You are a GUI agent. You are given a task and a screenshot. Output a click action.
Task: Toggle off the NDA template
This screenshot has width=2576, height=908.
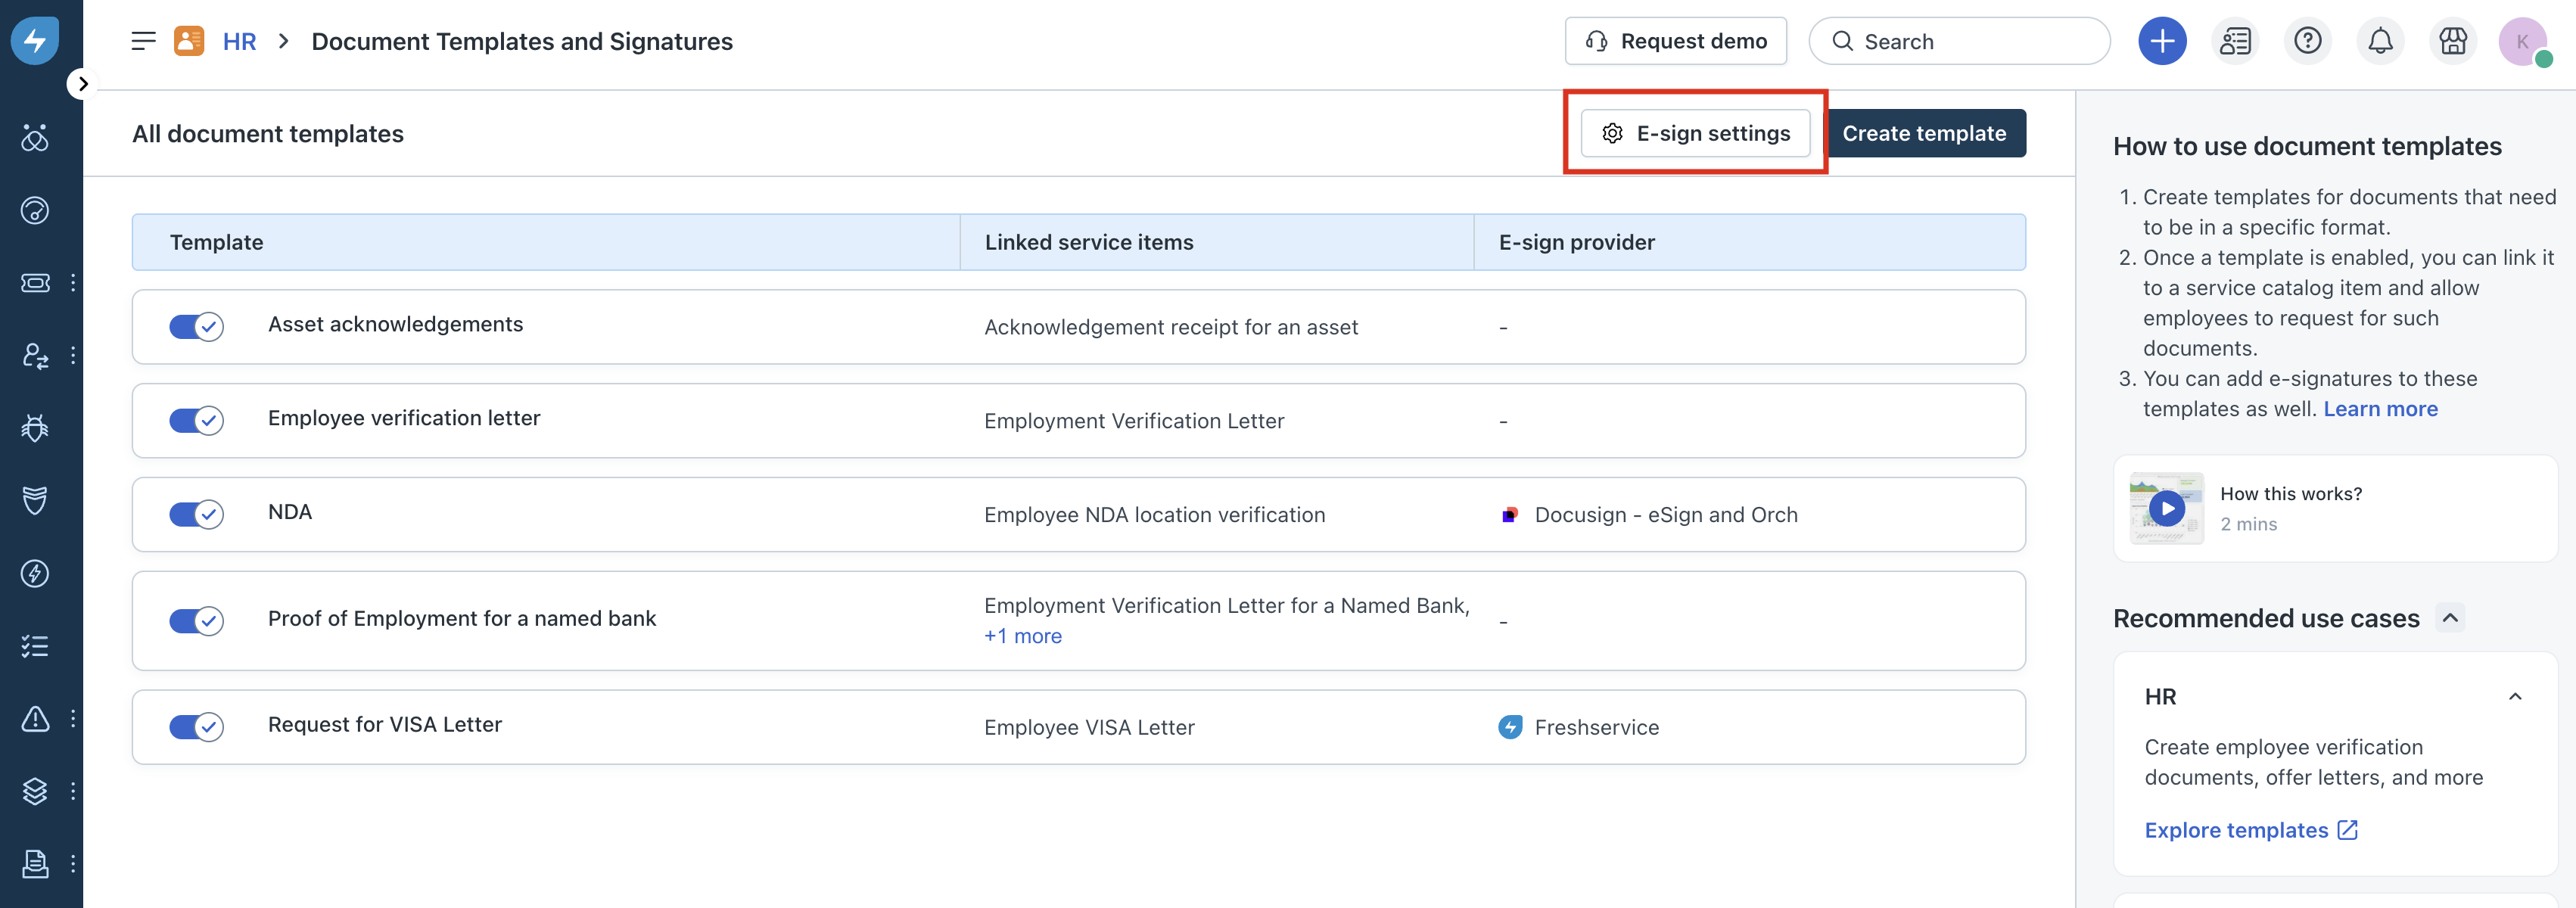tap(196, 514)
